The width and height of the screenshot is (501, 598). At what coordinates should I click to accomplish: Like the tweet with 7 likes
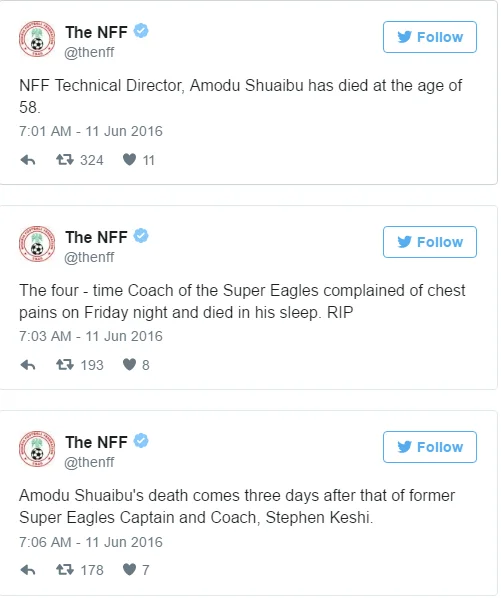tap(130, 570)
